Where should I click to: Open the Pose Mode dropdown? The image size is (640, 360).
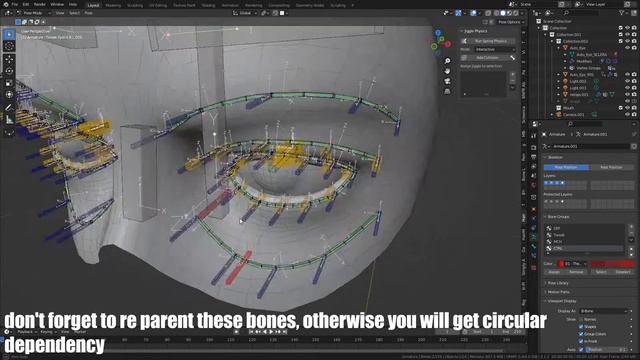(x=34, y=13)
